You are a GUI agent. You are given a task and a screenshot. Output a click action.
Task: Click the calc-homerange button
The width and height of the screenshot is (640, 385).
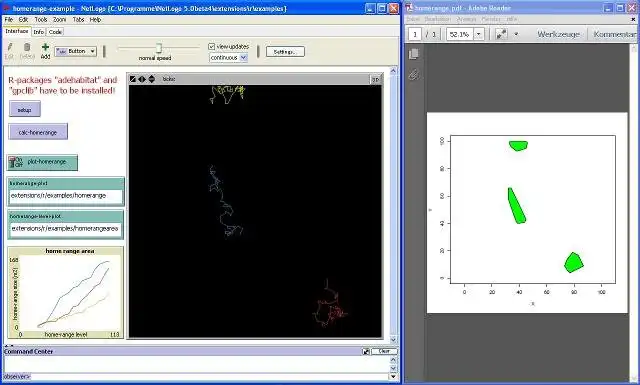(38, 132)
